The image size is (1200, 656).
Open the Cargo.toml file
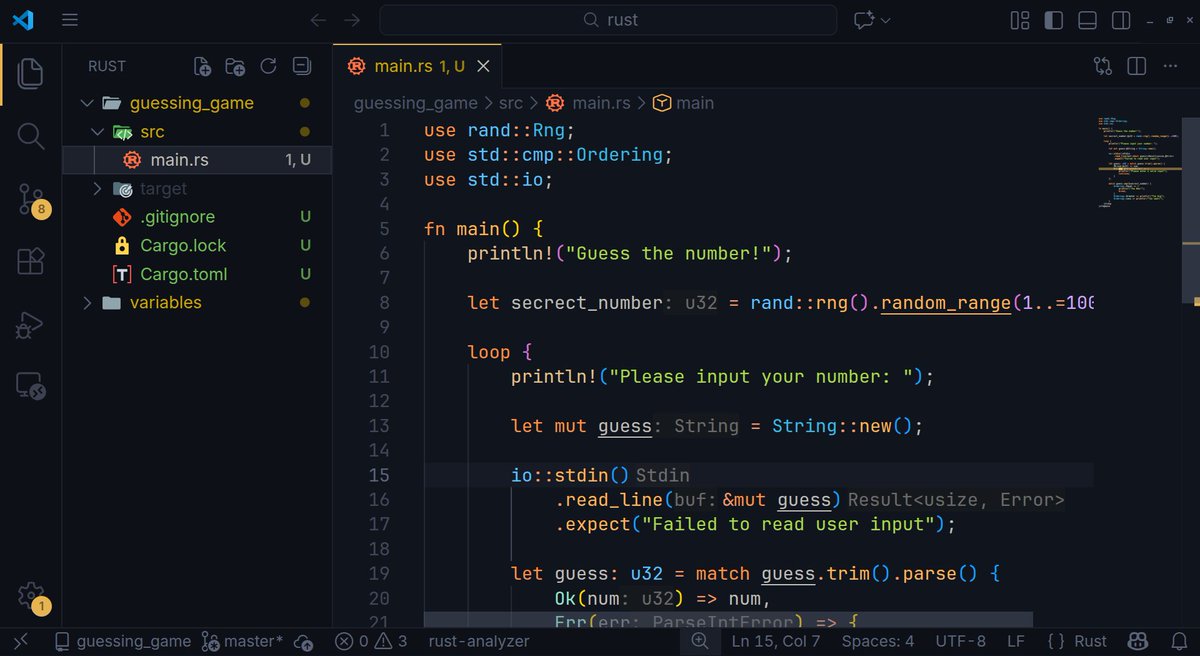coord(197,274)
